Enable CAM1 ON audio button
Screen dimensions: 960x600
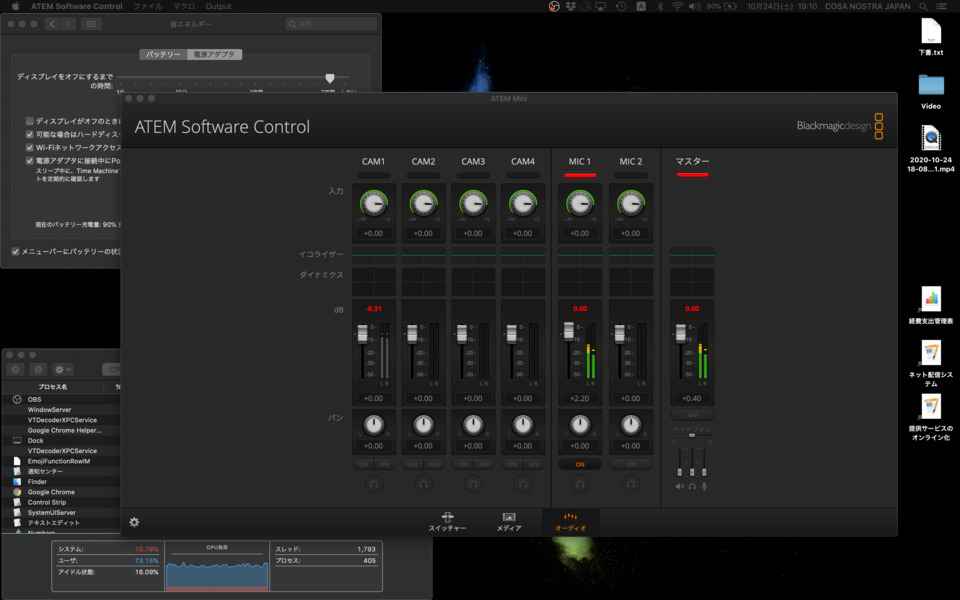point(363,464)
